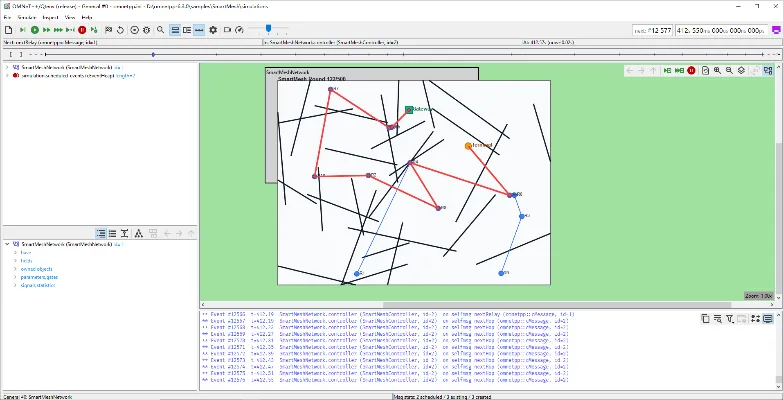Open the Simulate menu
Image resolution: width=783 pixels, height=400 pixels.
(x=26, y=17)
